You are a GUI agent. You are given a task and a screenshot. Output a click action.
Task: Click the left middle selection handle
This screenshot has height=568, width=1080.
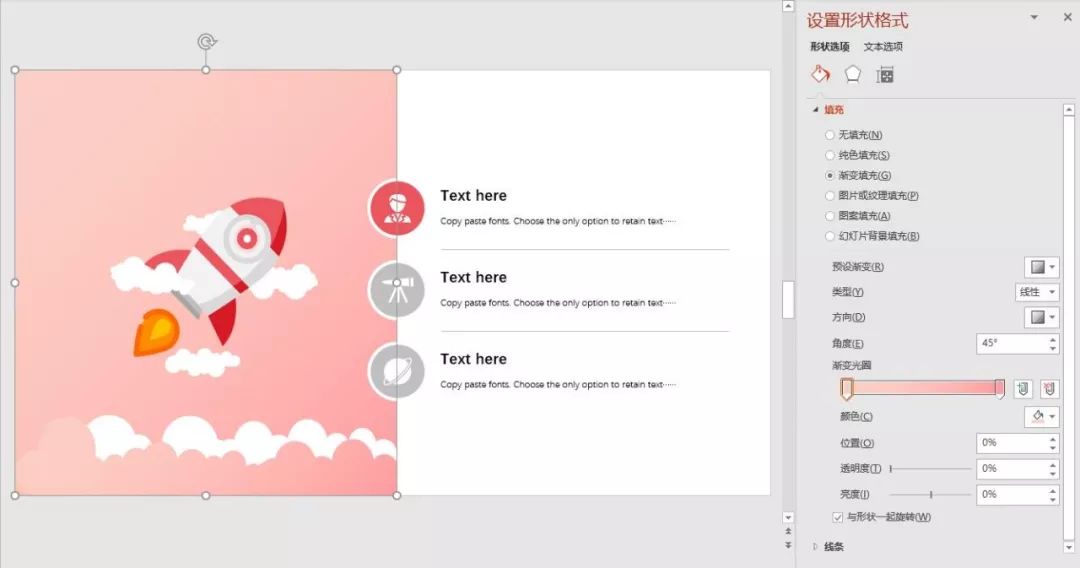15,282
